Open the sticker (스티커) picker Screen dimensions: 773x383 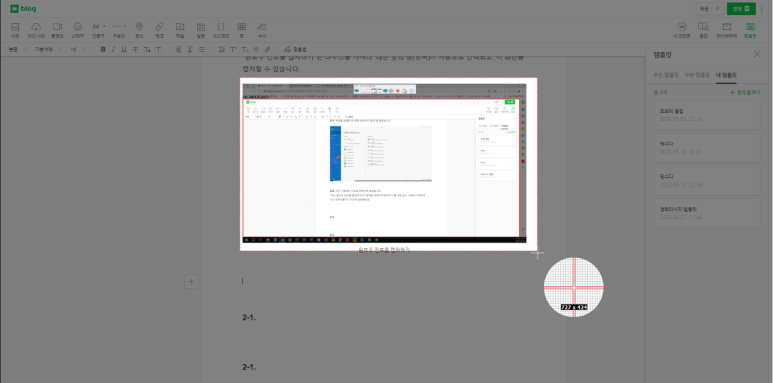click(x=77, y=30)
